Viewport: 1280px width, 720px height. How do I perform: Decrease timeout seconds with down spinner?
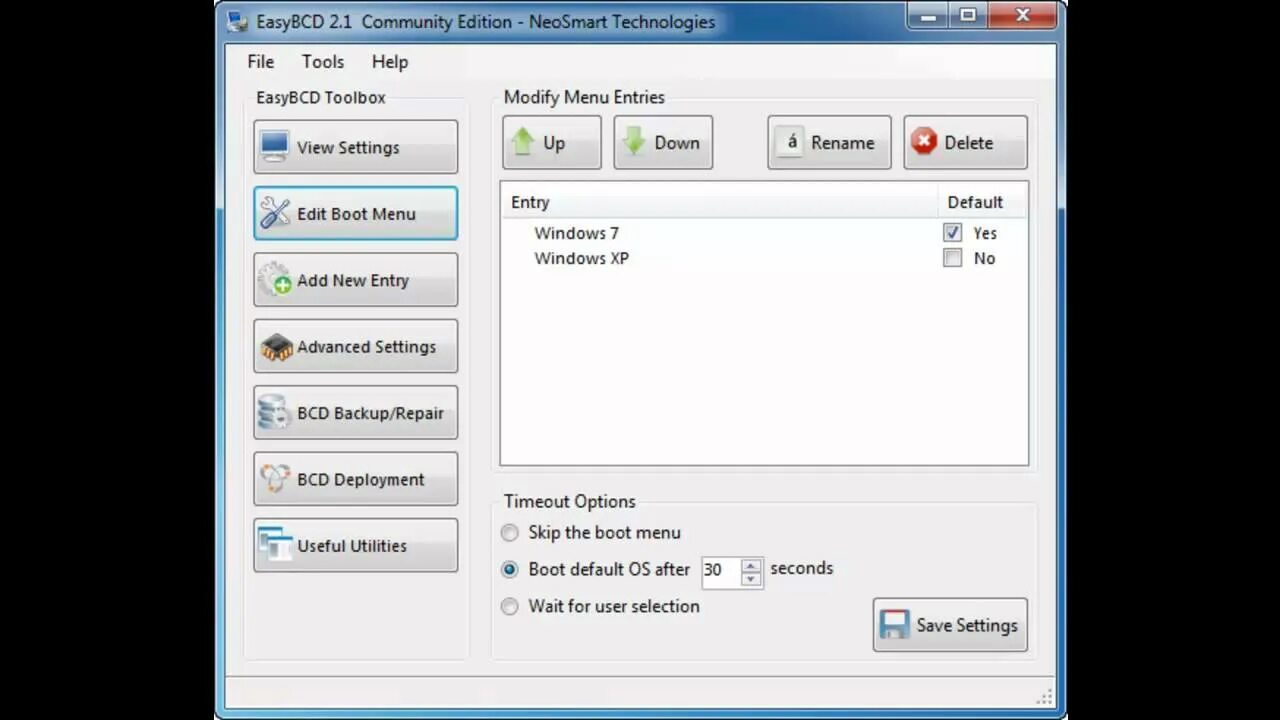point(751,578)
